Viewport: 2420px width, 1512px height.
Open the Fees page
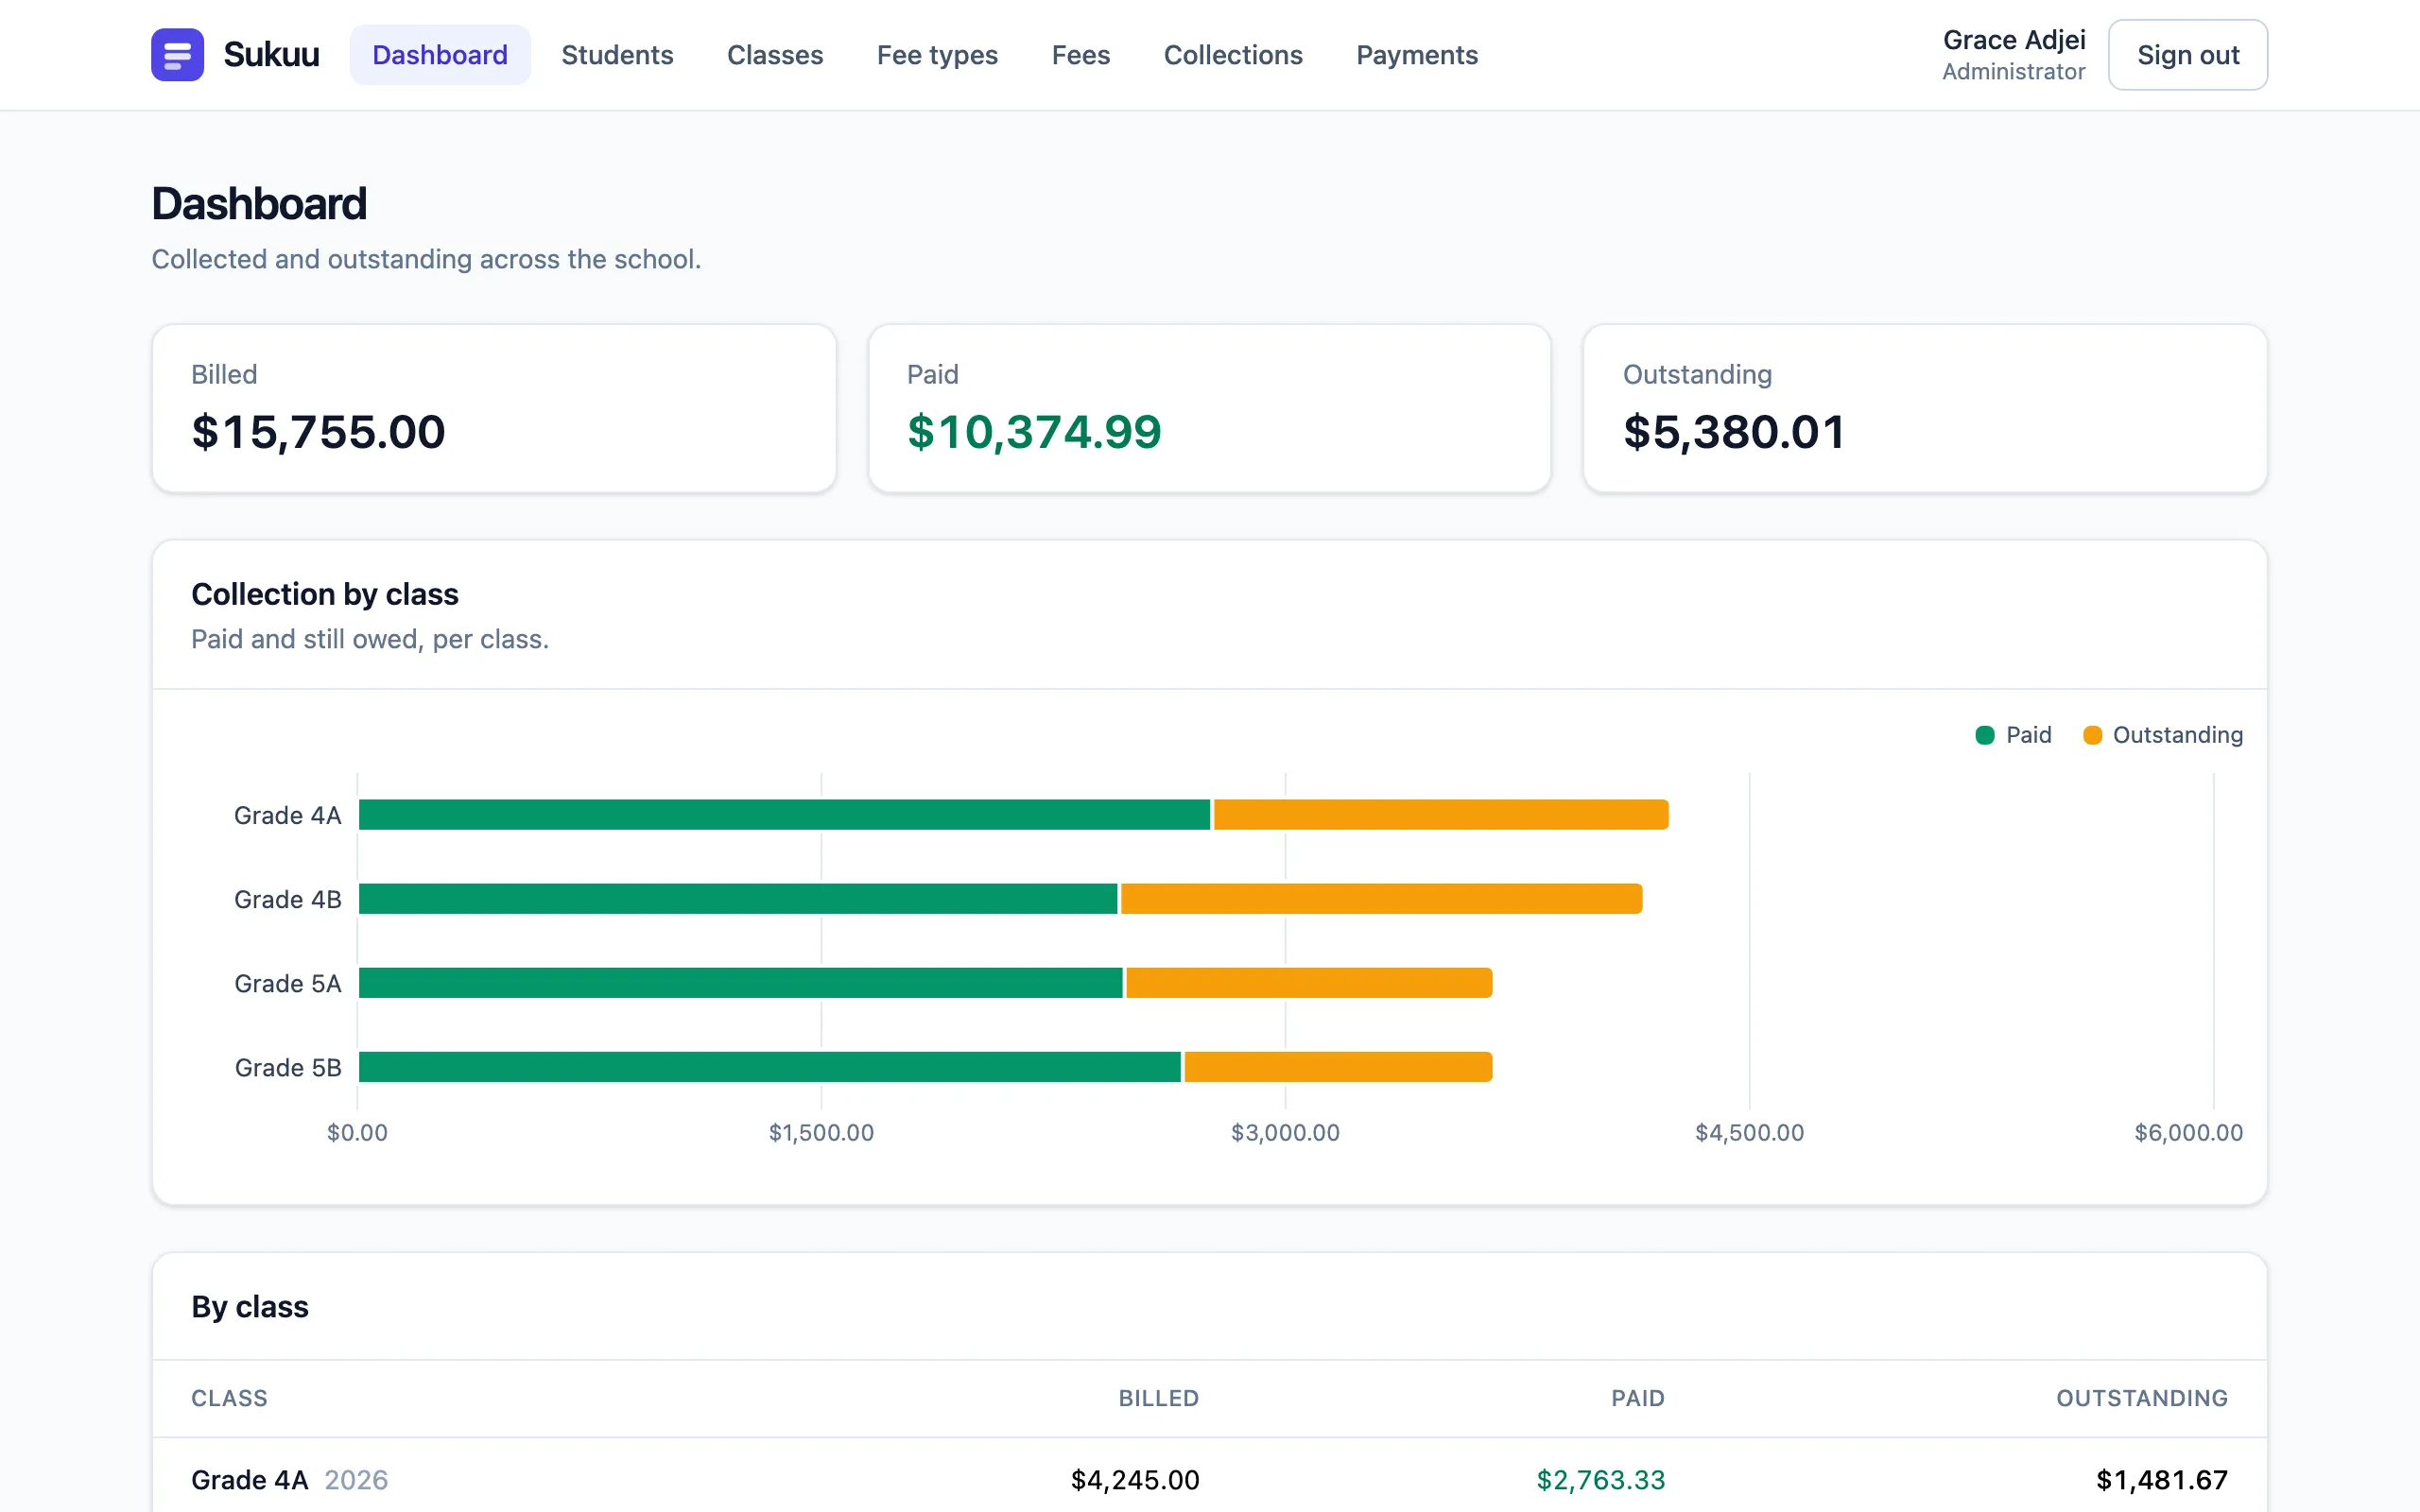1081,55
